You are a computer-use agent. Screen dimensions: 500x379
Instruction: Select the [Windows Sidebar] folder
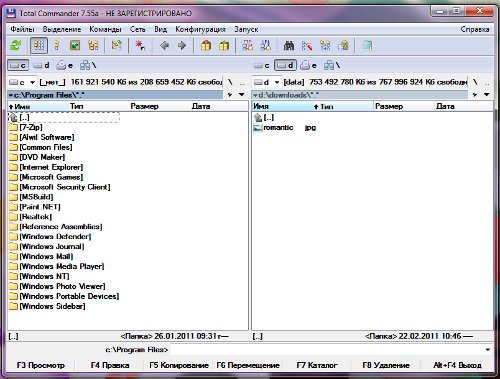[47, 306]
